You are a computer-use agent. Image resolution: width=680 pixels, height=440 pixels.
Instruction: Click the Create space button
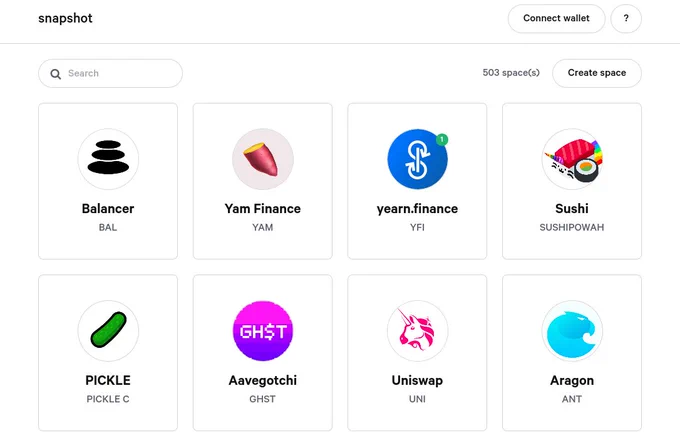tap(597, 73)
